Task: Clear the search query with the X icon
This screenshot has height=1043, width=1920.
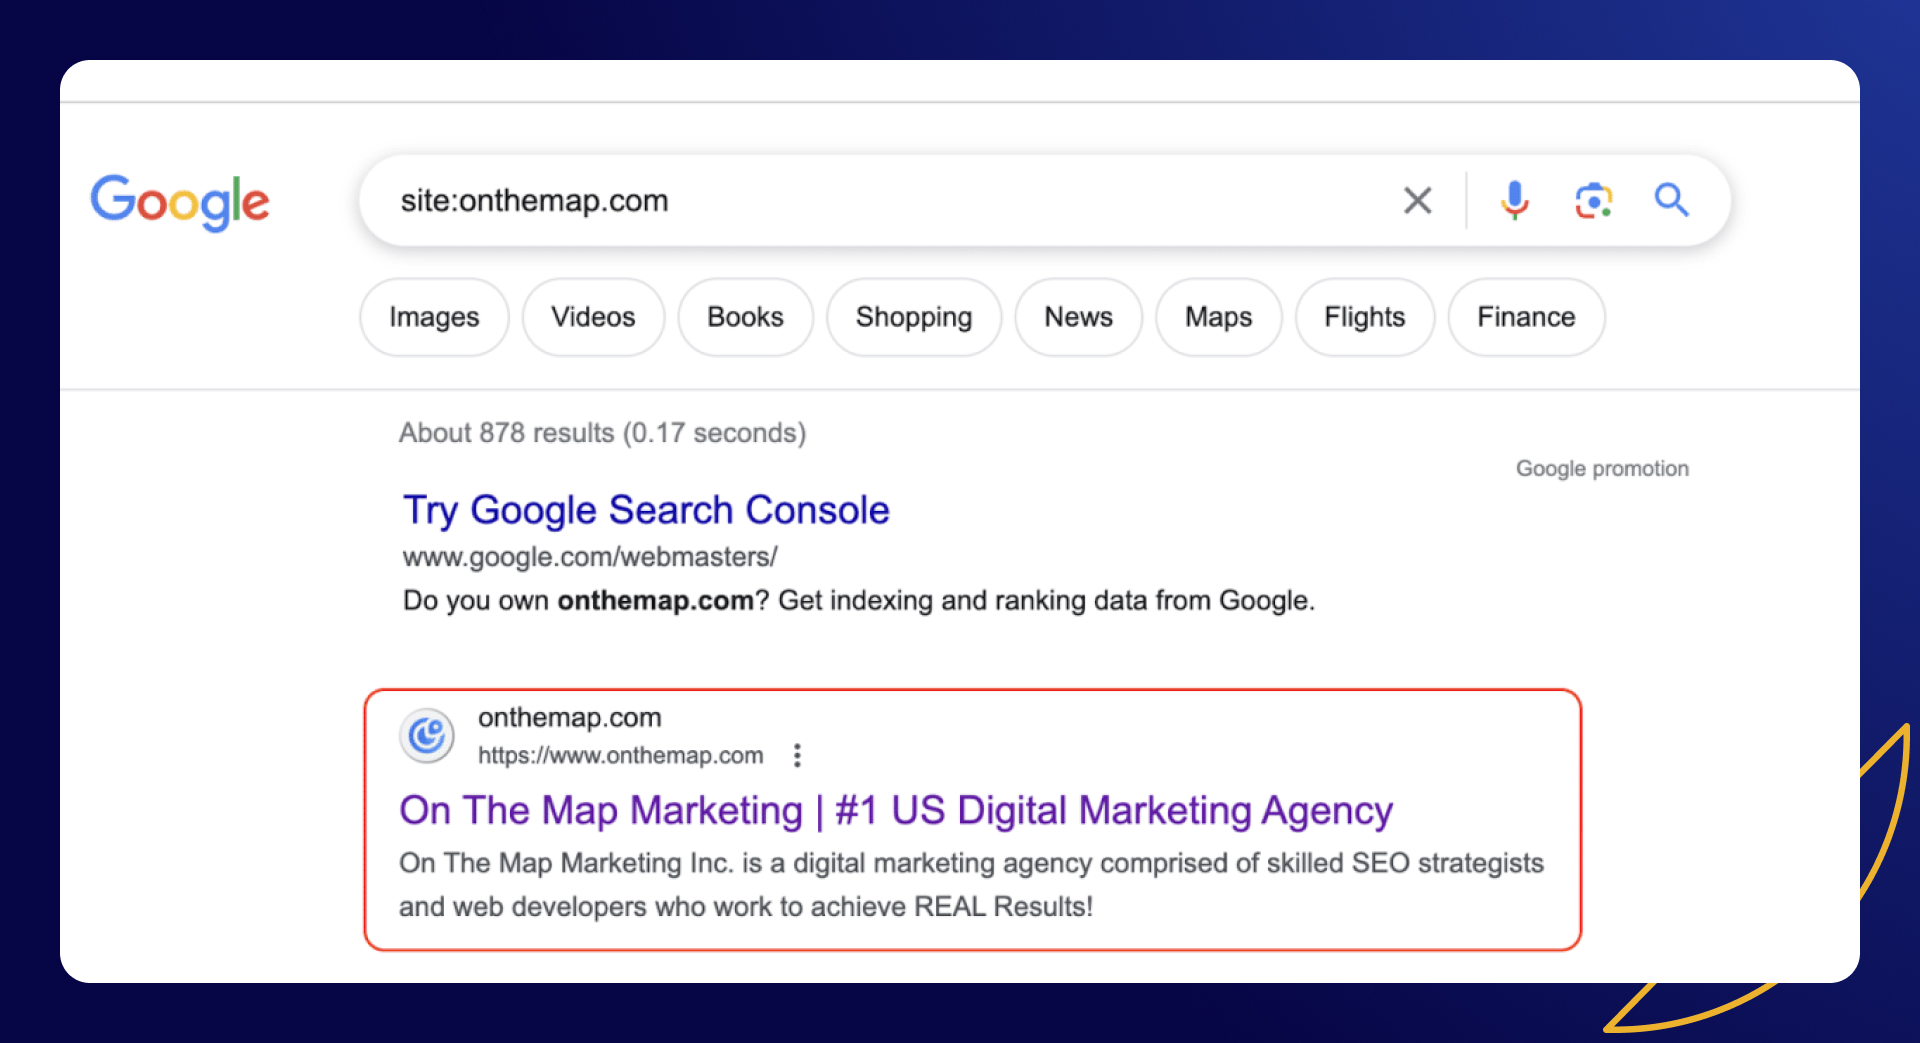Action: pyautogui.click(x=1417, y=200)
